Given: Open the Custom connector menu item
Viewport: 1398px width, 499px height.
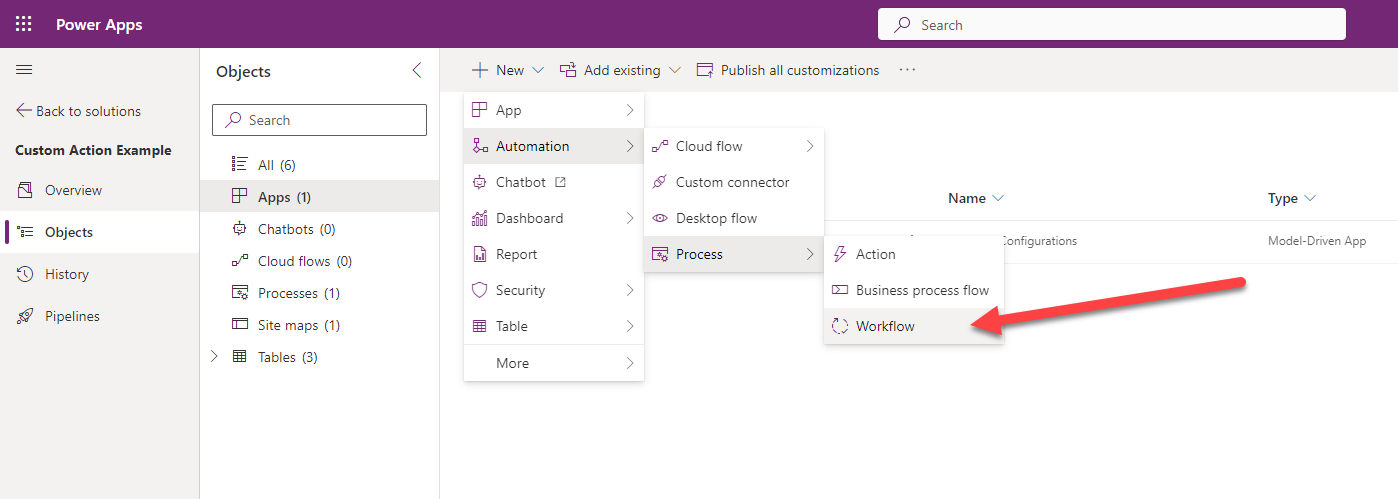Looking at the screenshot, I should click(732, 182).
